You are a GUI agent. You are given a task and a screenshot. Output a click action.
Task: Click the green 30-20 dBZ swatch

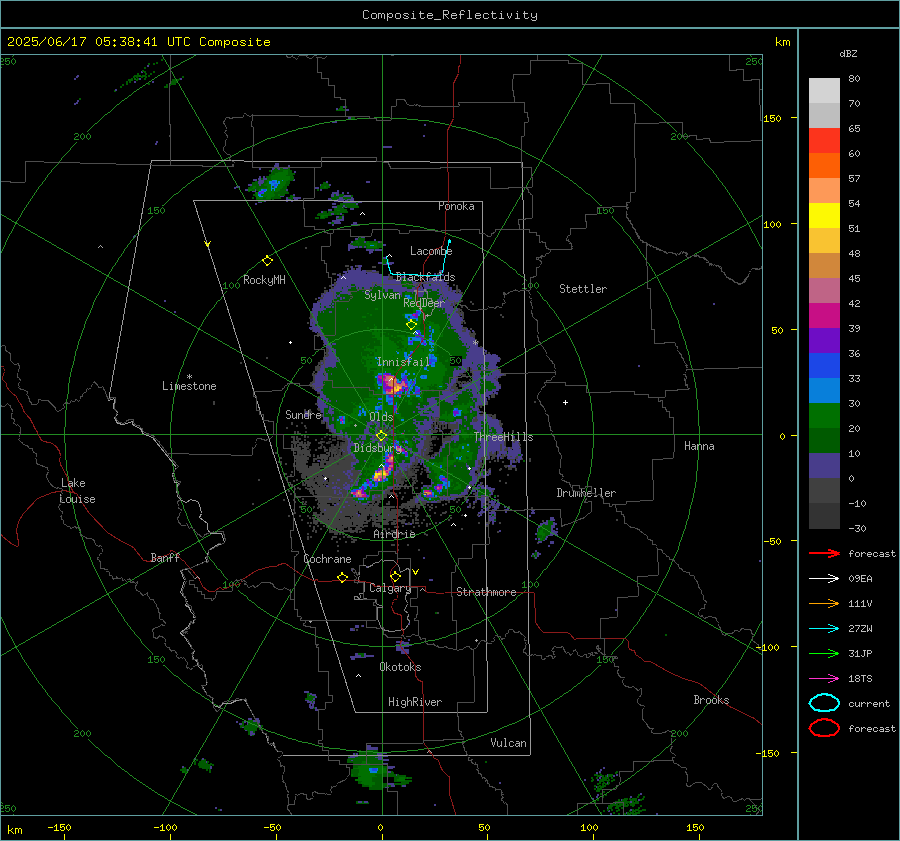[824, 415]
